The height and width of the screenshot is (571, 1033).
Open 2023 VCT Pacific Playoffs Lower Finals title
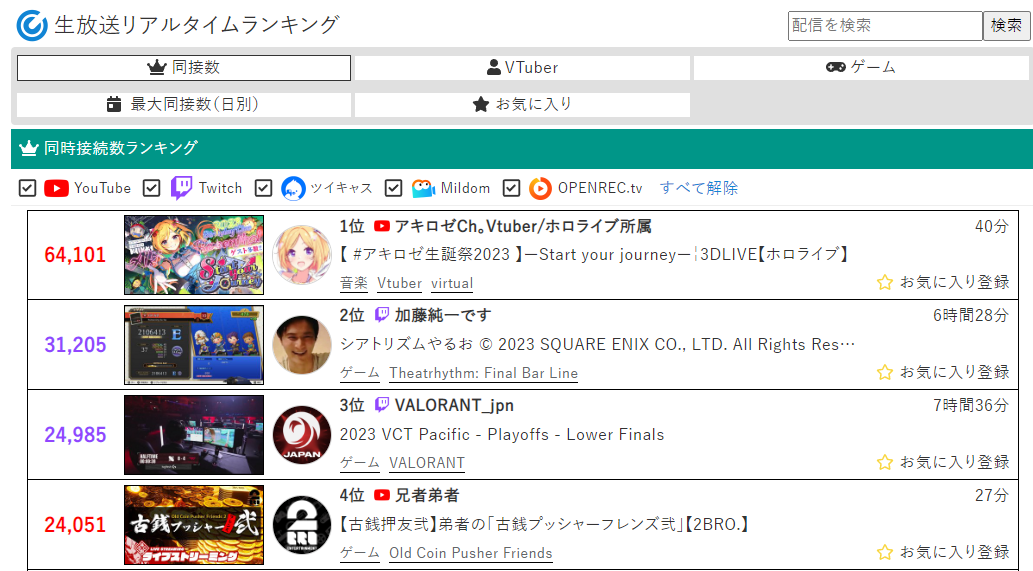click(x=502, y=435)
